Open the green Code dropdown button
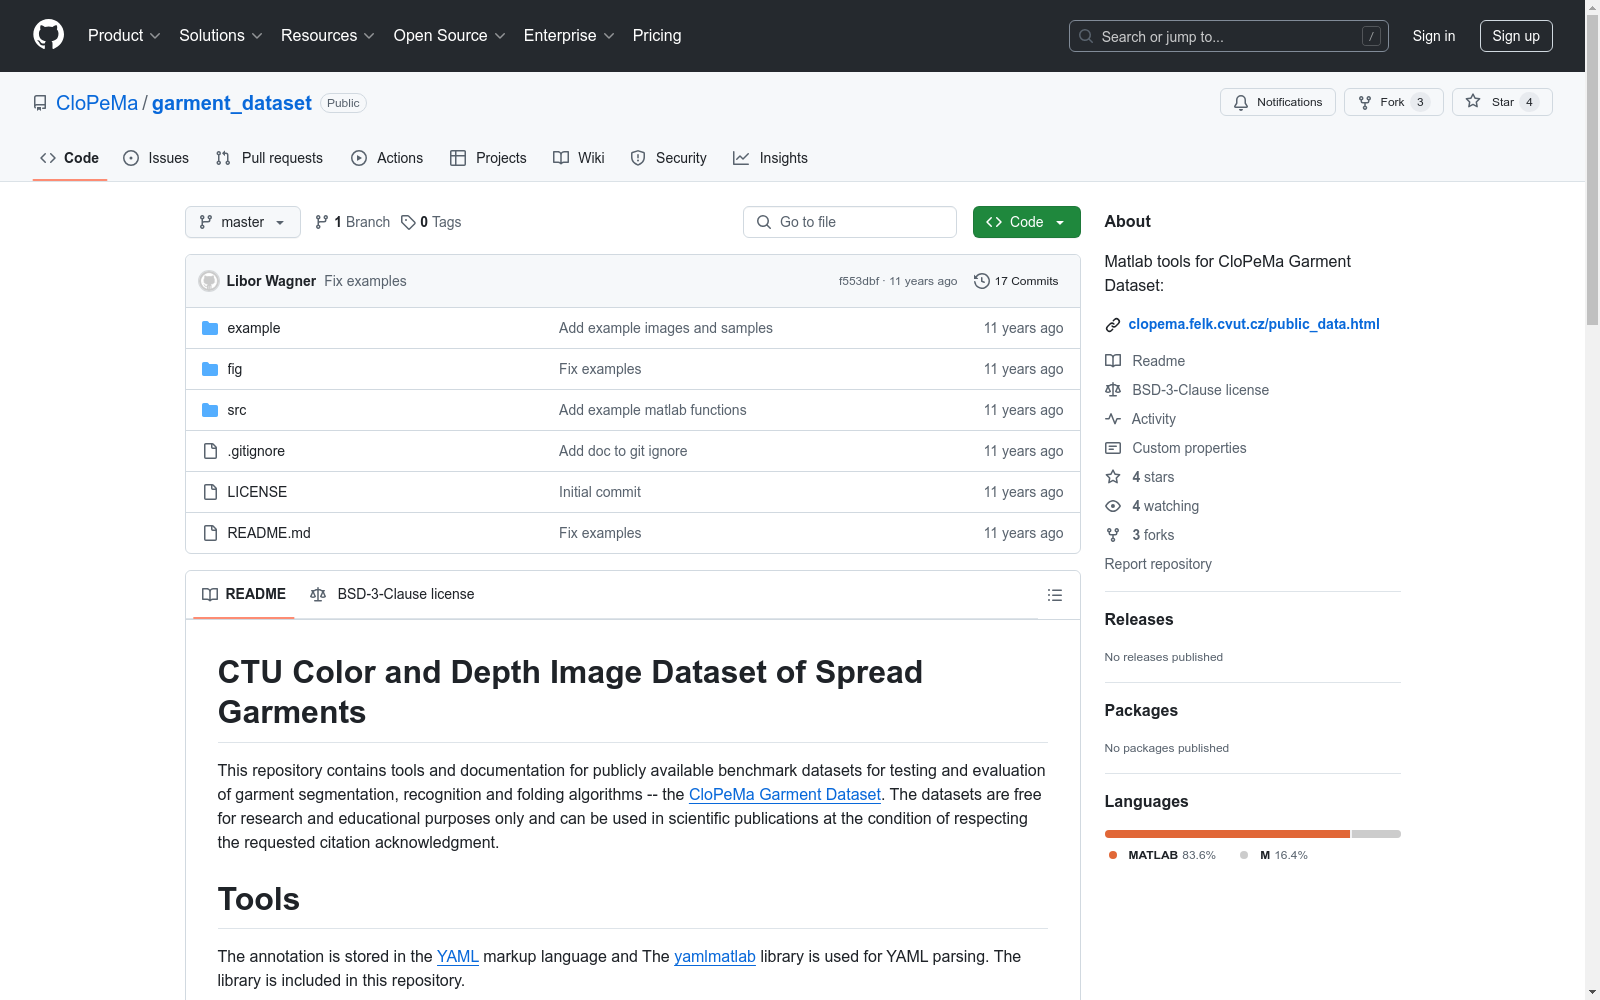1600x1000 pixels. point(1026,222)
